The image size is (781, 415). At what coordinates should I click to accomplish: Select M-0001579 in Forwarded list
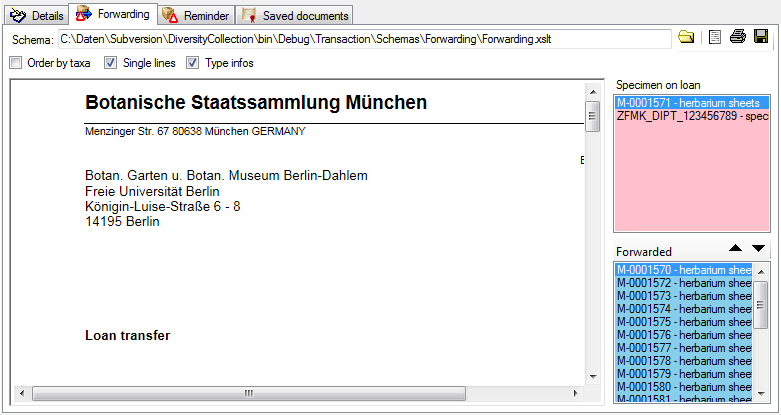684,374
